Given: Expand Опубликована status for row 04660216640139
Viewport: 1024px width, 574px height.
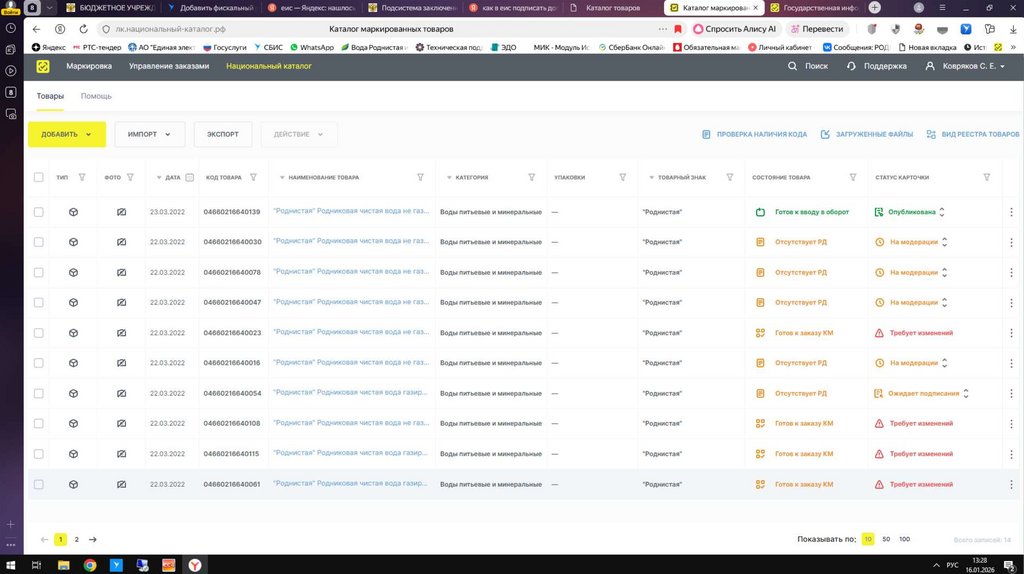Looking at the screenshot, I should click(x=942, y=212).
